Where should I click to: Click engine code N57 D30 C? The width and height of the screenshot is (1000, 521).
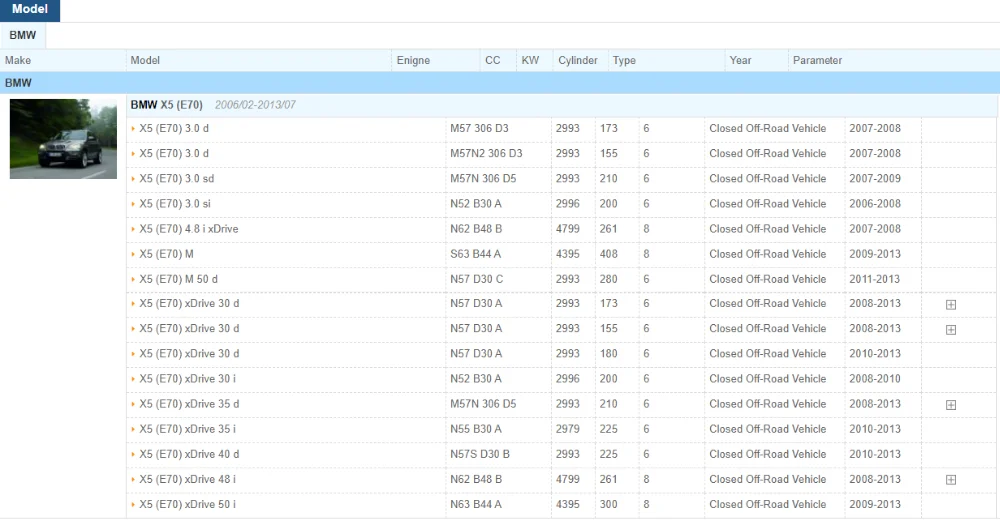[476, 279]
